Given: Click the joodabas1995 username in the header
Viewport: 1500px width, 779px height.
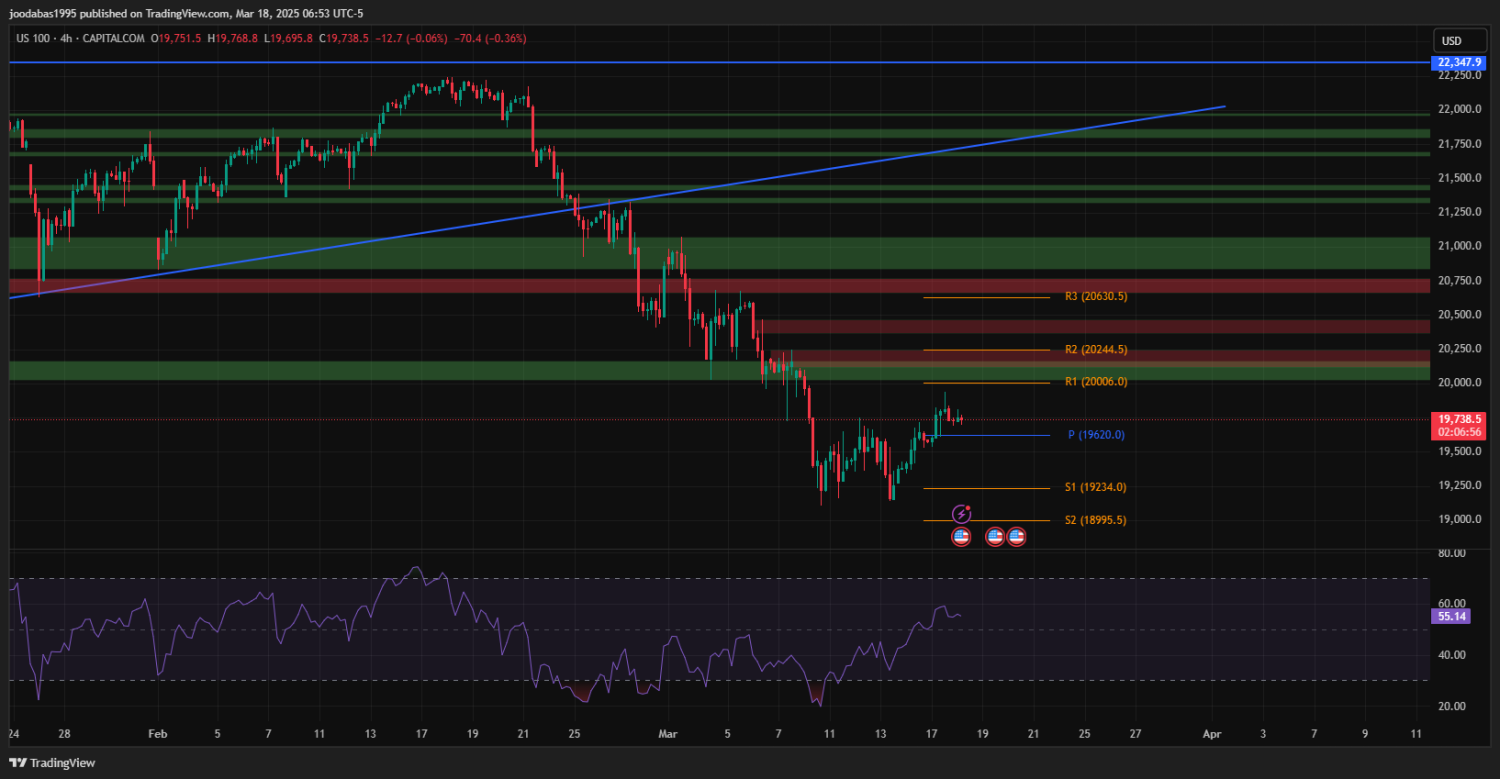Looking at the screenshot, I should point(42,14).
